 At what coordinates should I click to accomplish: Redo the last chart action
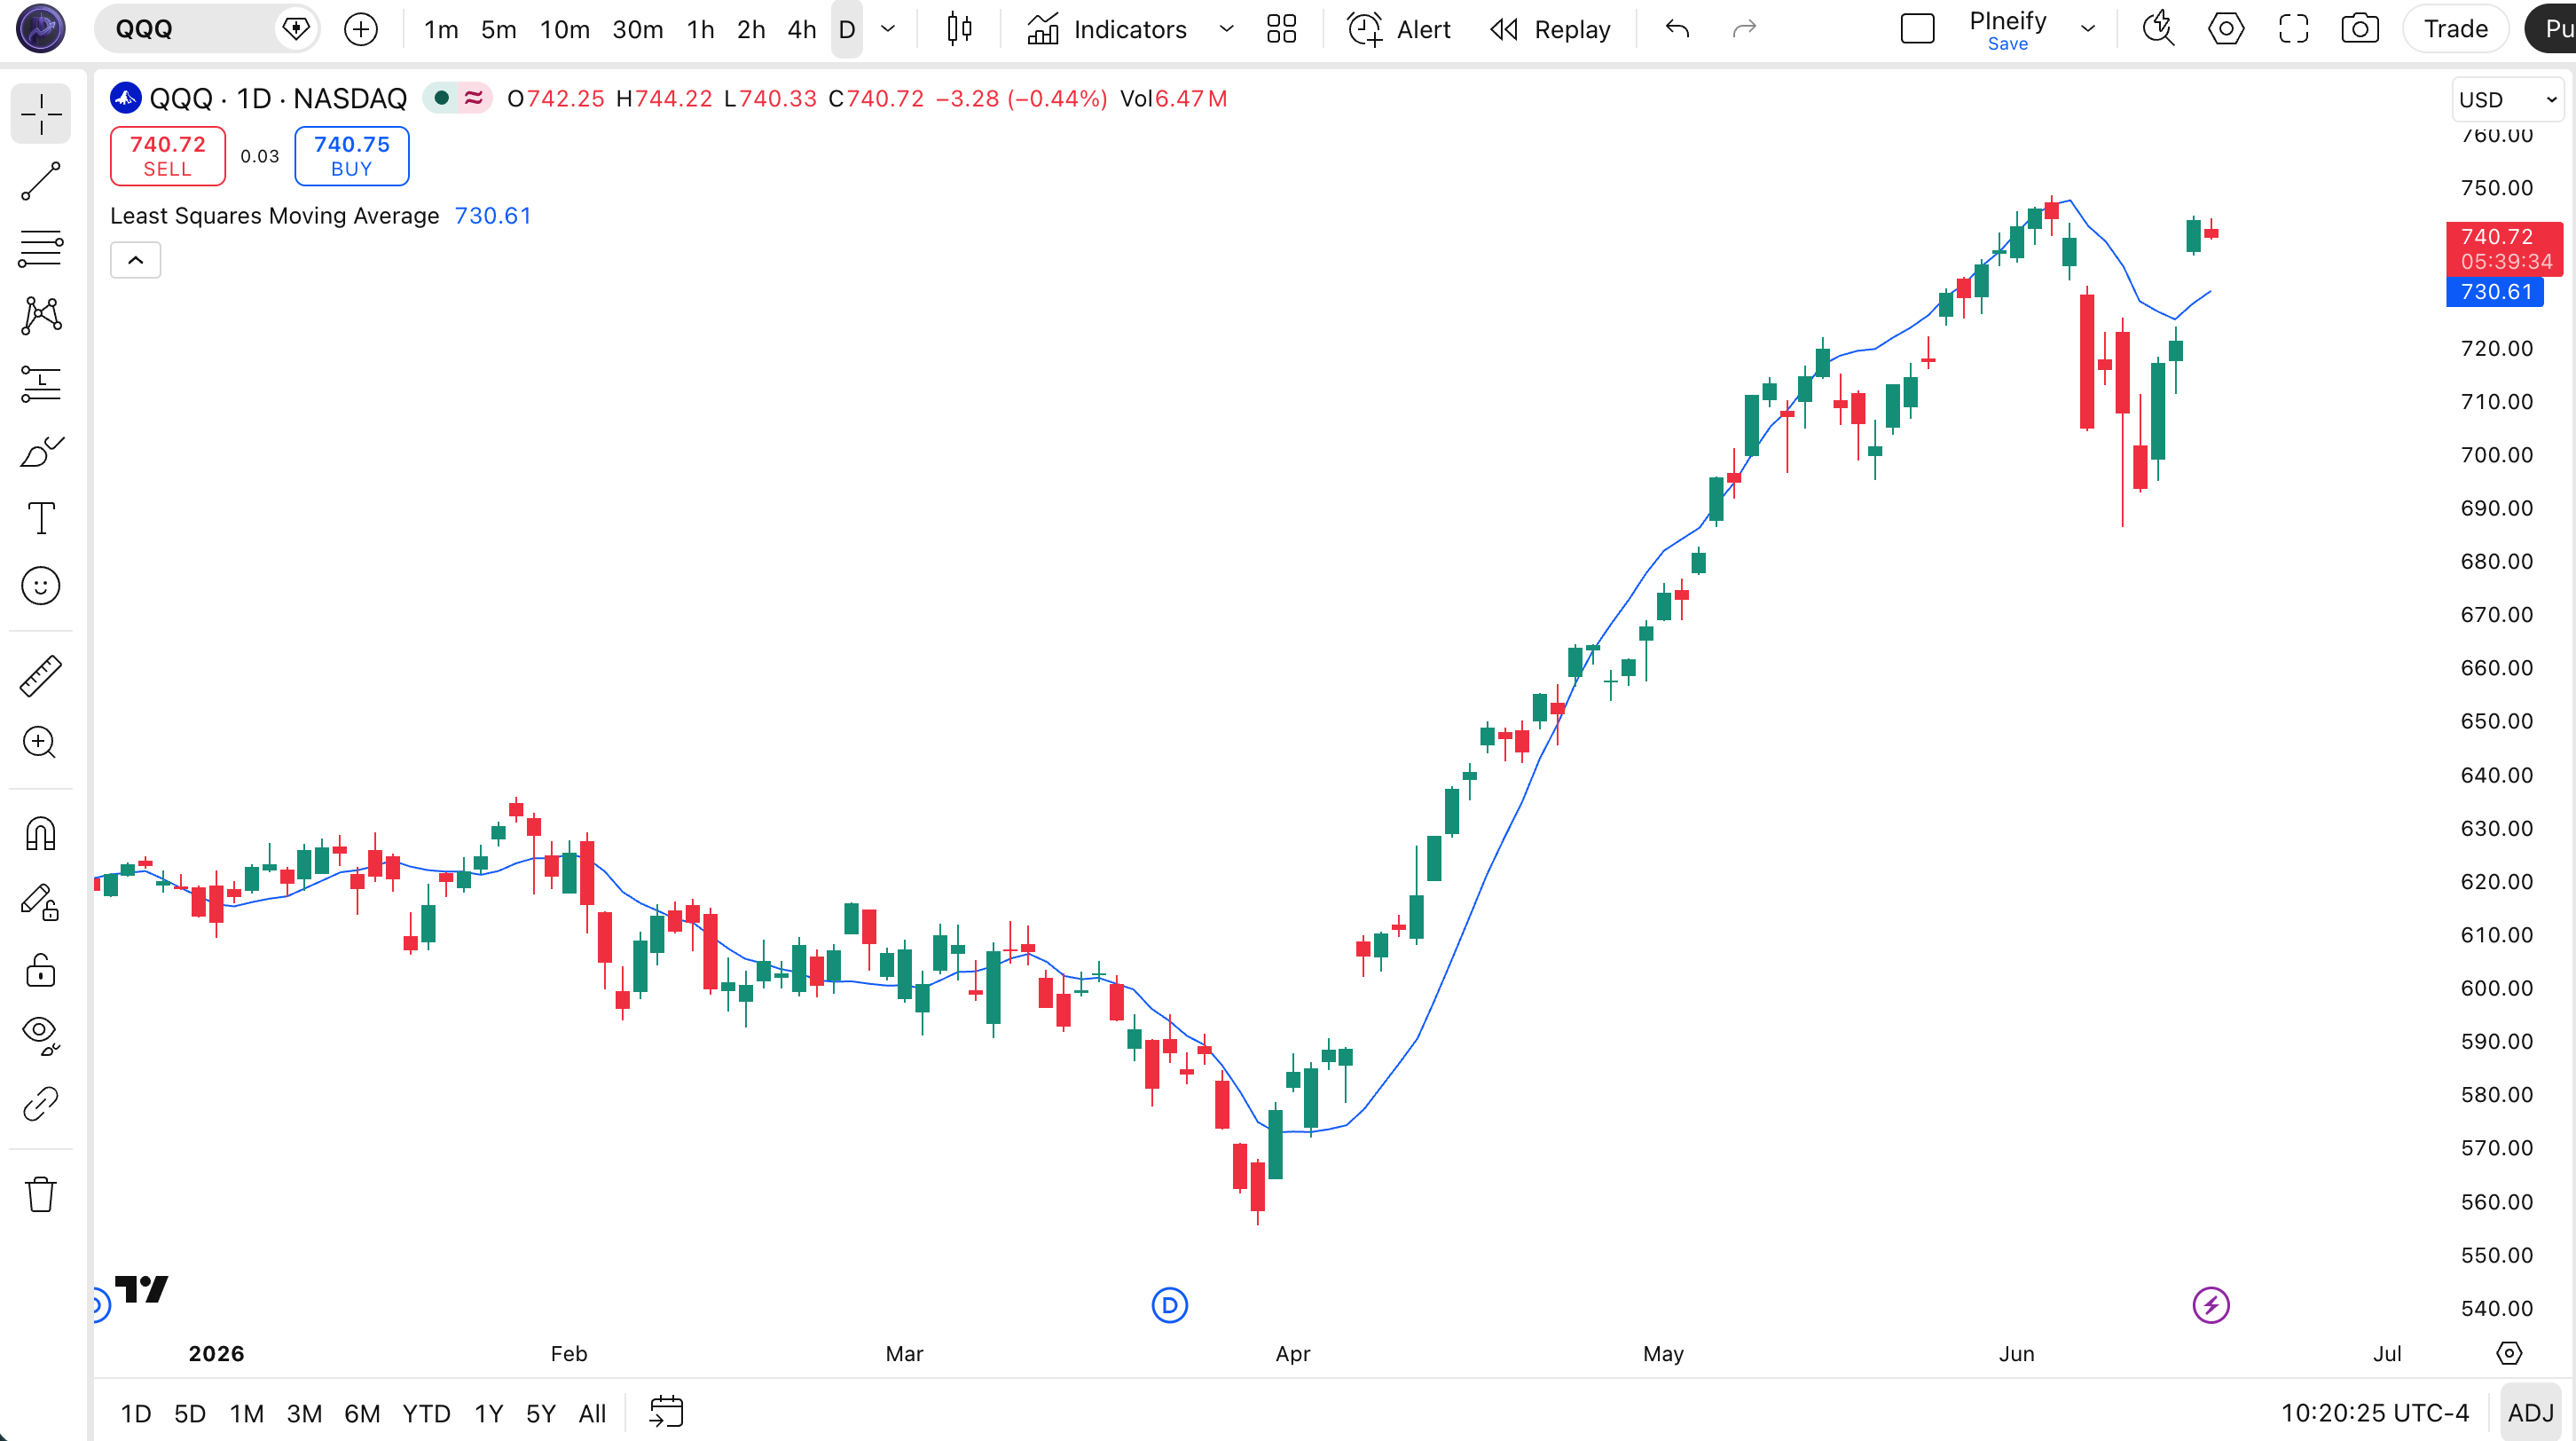(1744, 29)
